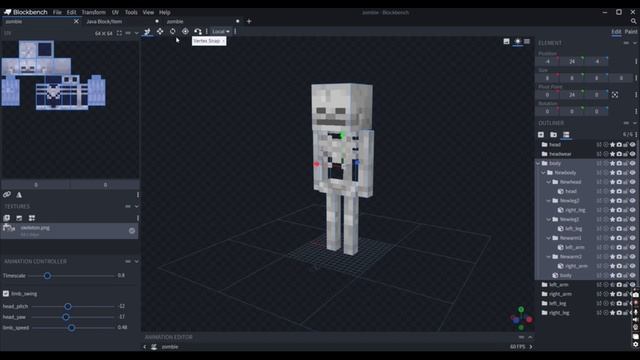Select the Rotate tool in the toolbar
The image size is (640, 360).
[173, 31]
